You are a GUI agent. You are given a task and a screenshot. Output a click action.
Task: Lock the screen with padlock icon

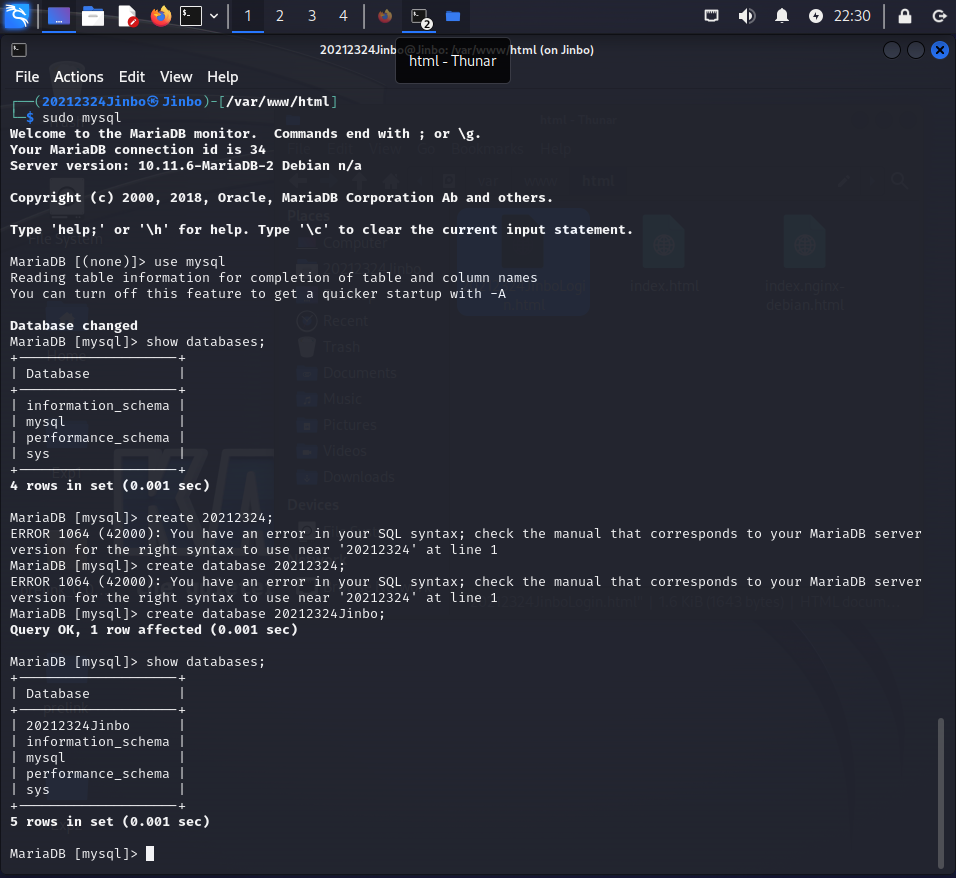[x=905, y=16]
